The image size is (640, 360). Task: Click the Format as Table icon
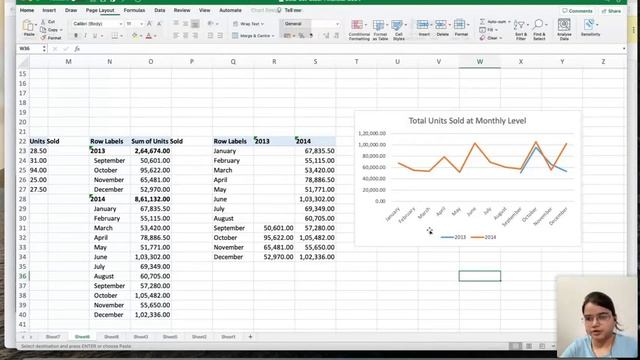coord(378,25)
